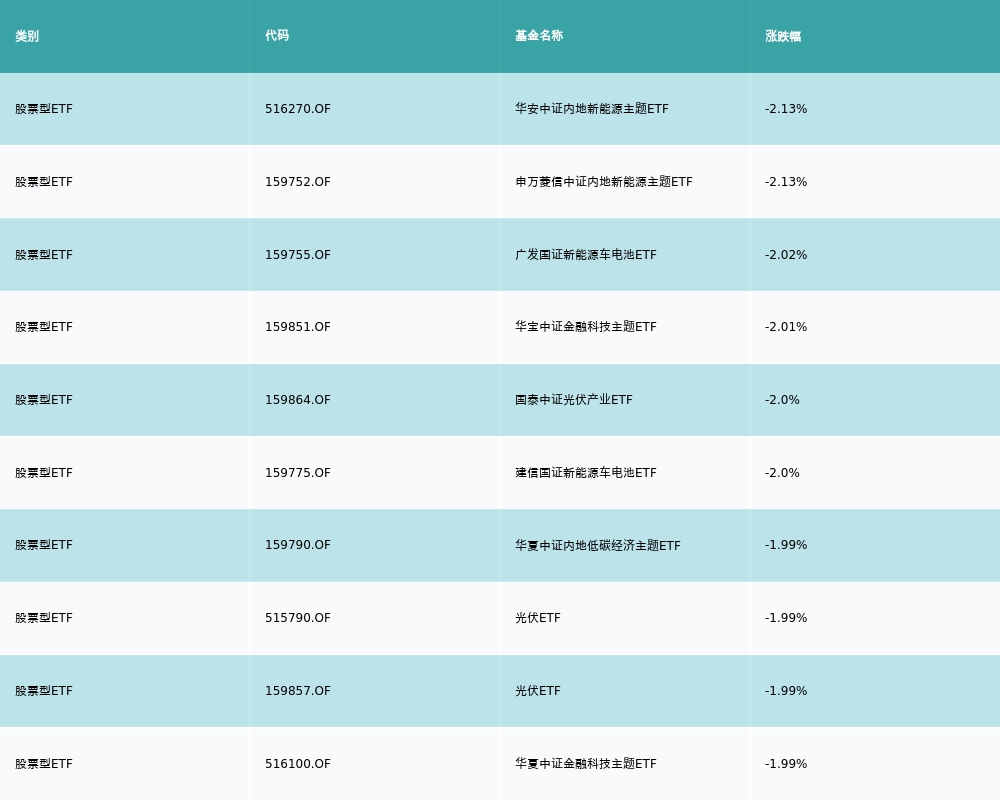Click 股票型ETF in the 159755.OF row
1000x800 pixels.
(44, 255)
